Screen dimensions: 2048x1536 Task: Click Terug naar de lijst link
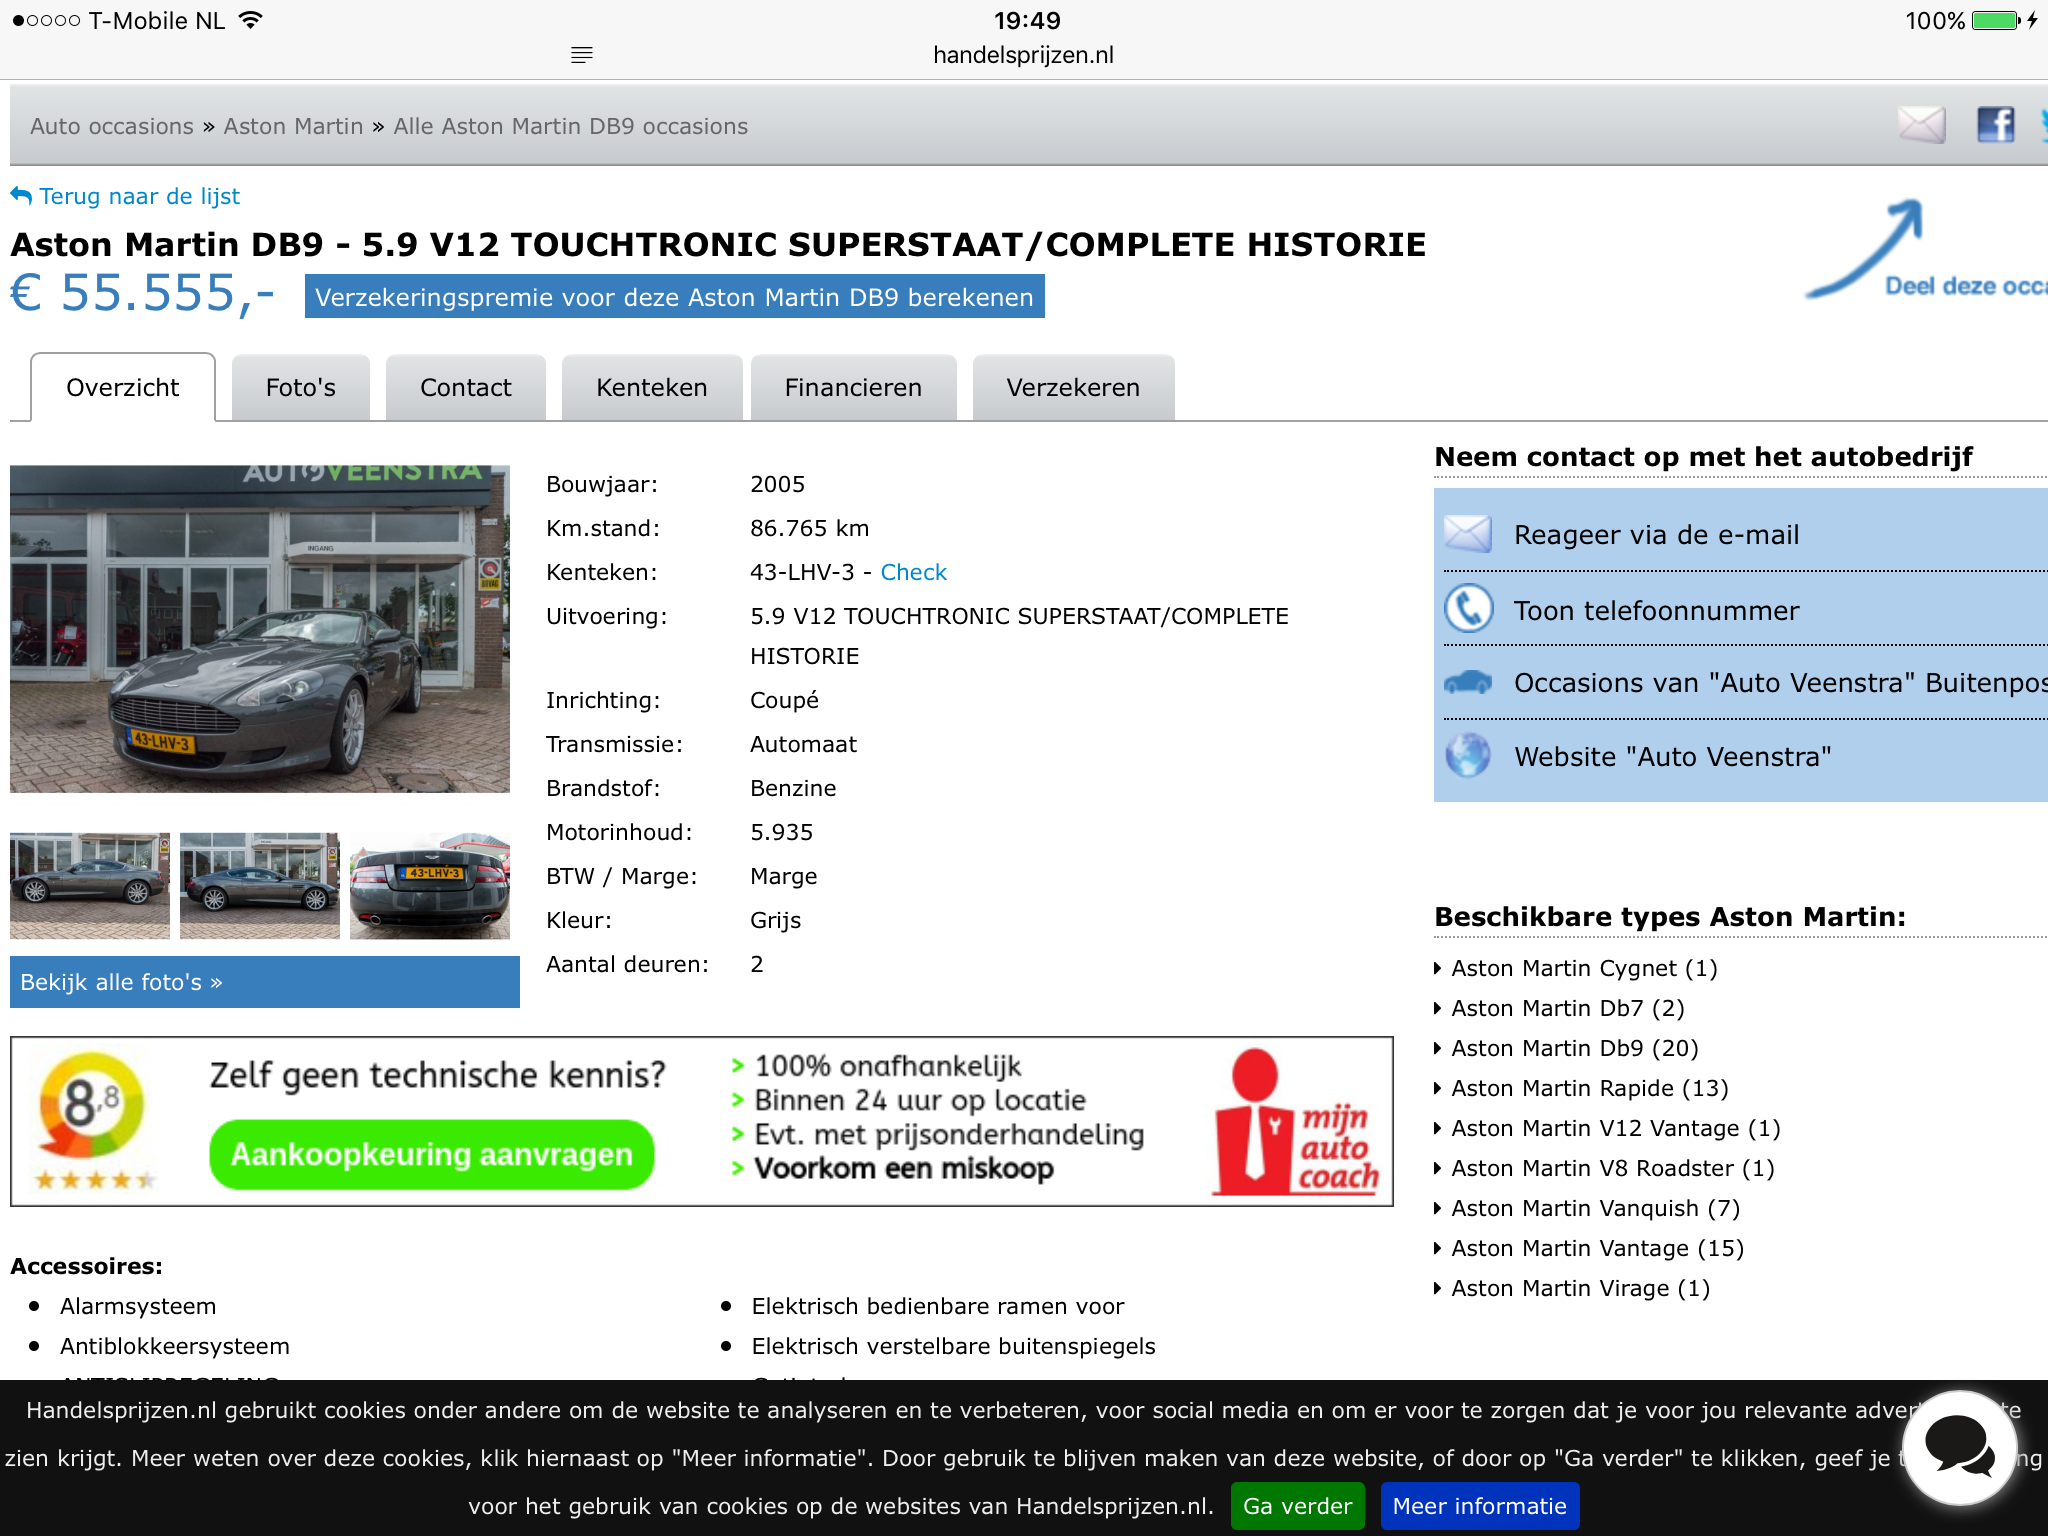pyautogui.click(x=140, y=196)
